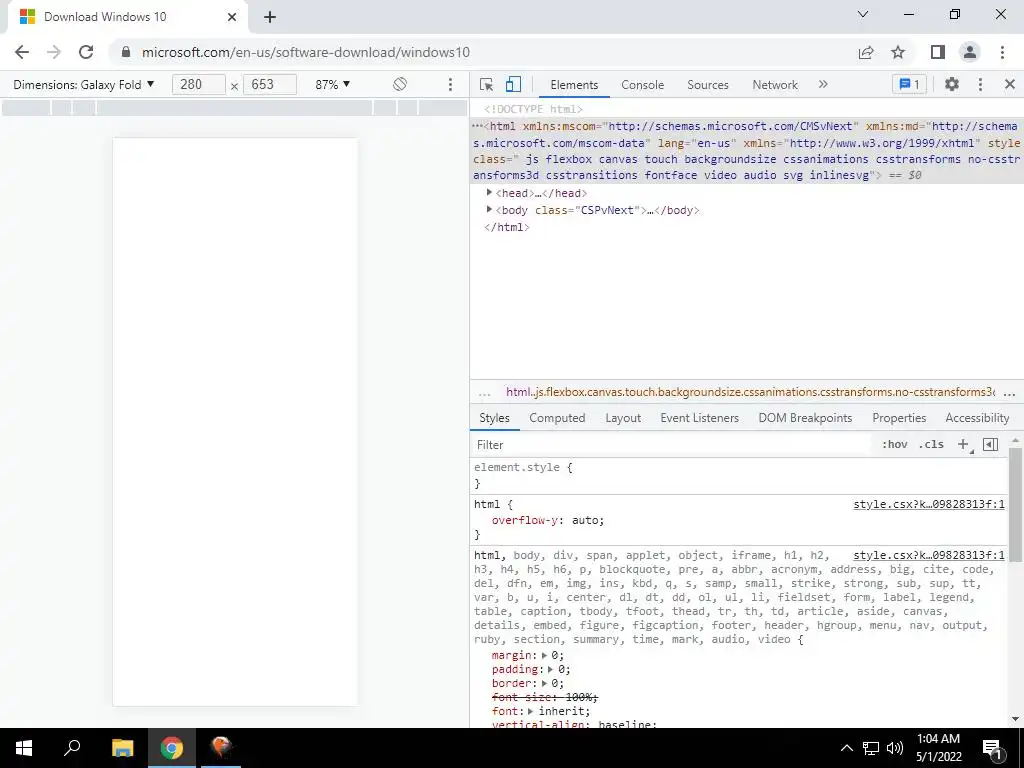
Task: Select the DOCTYPE html line
Action: tap(534, 109)
